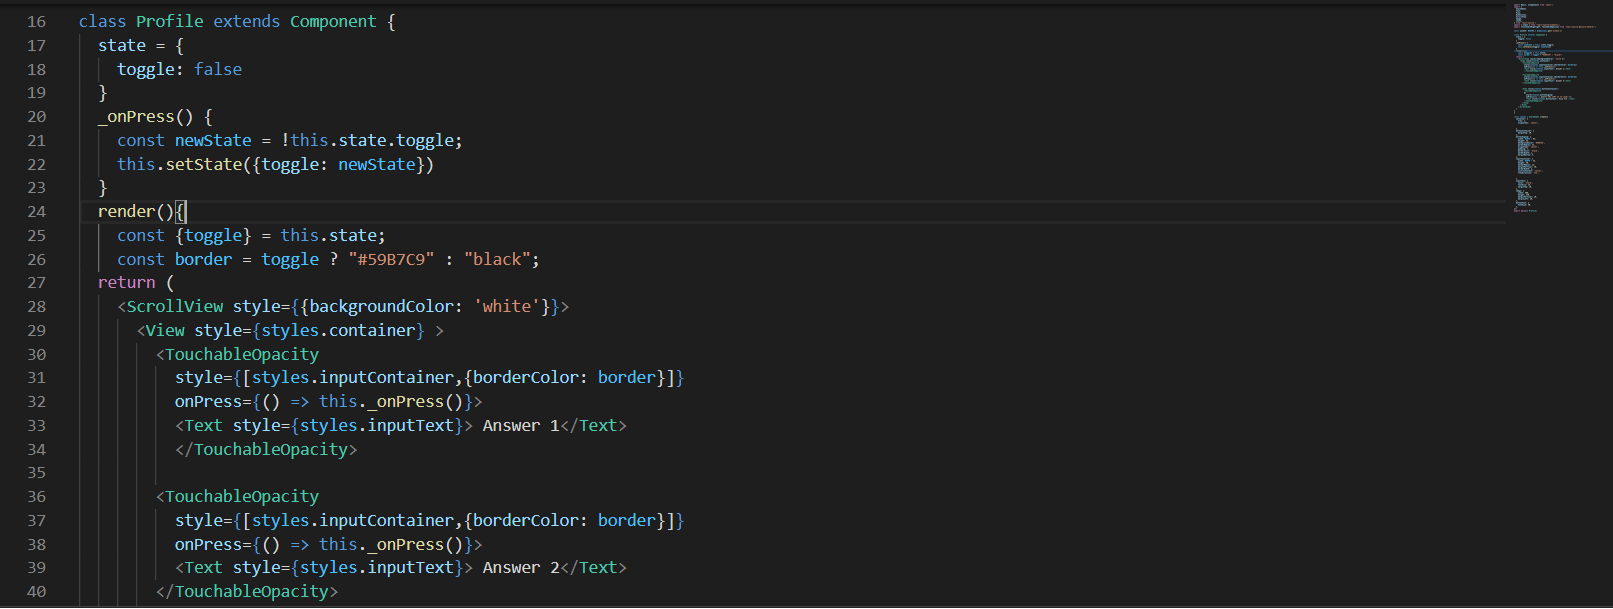Viewport: 1613px width, 609px height.
Task: Click the 'white' string on line 28
Action: click(507, 306)
